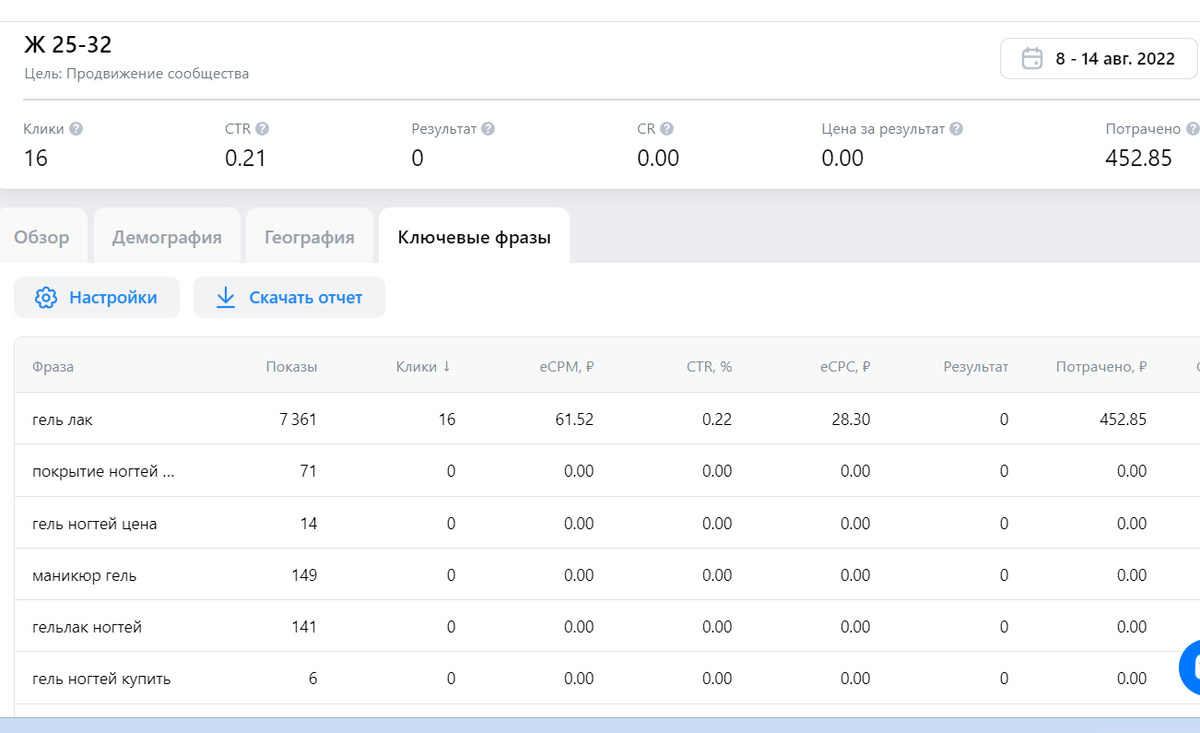Sort by Показы column header
This screenshot has width=1200, height=733.
click(291, 367)
